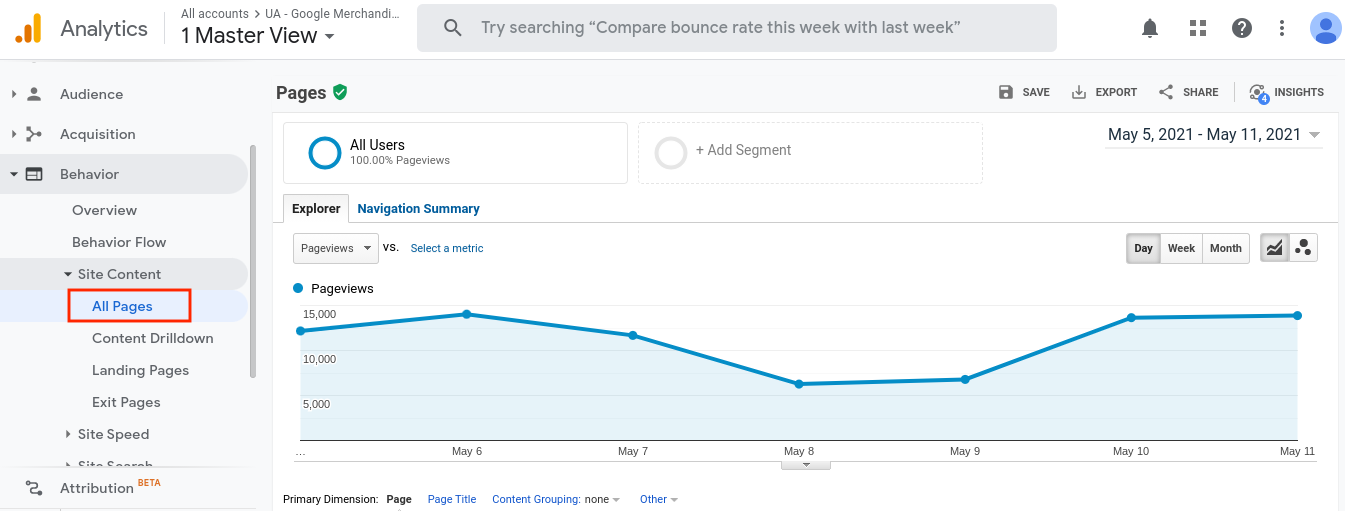
Task: Switch to motion chart view
Action: tap(1303, 248)
